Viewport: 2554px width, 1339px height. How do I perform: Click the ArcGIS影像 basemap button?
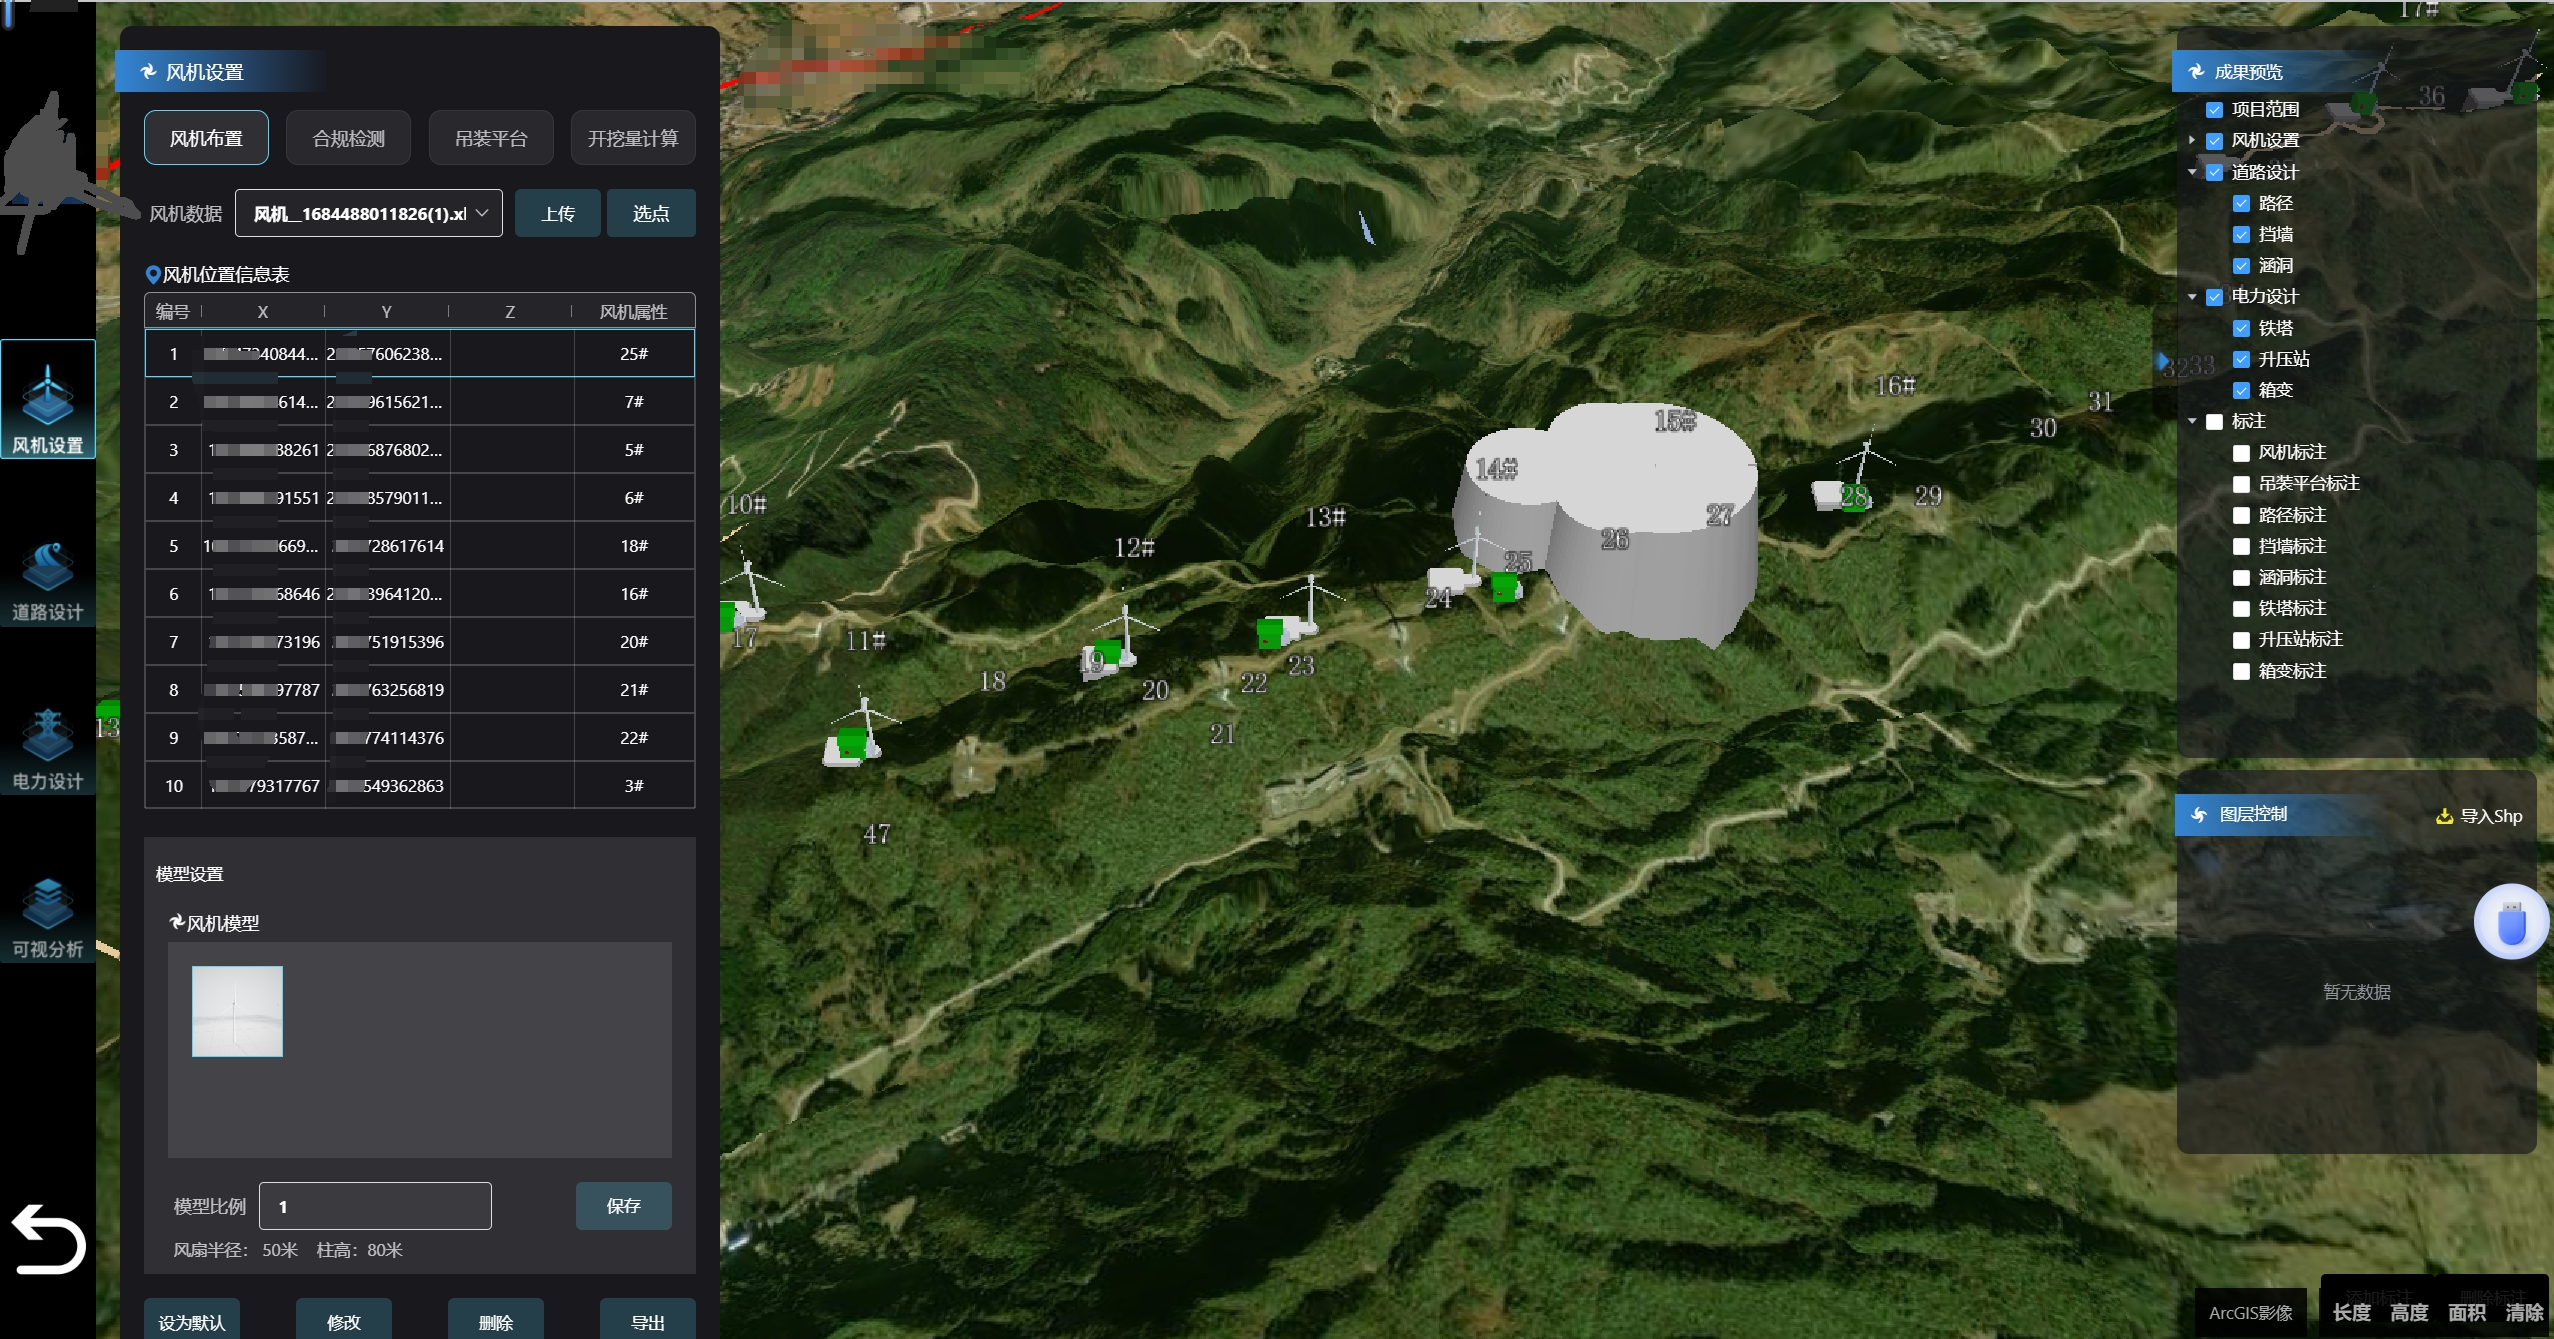2250,1312
